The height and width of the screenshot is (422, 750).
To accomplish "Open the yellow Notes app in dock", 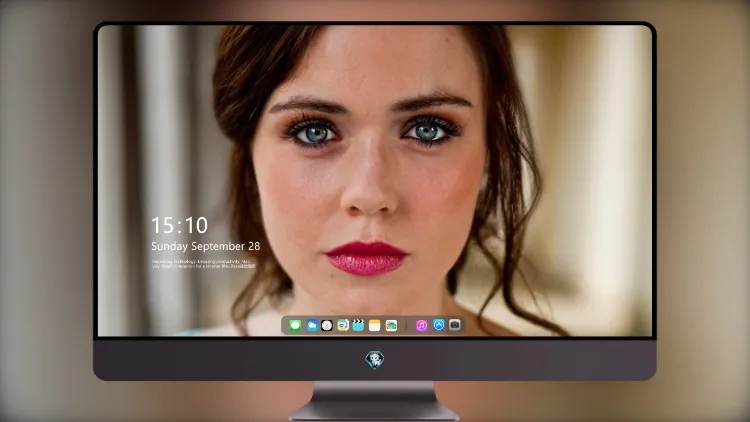I will (375, 325).
